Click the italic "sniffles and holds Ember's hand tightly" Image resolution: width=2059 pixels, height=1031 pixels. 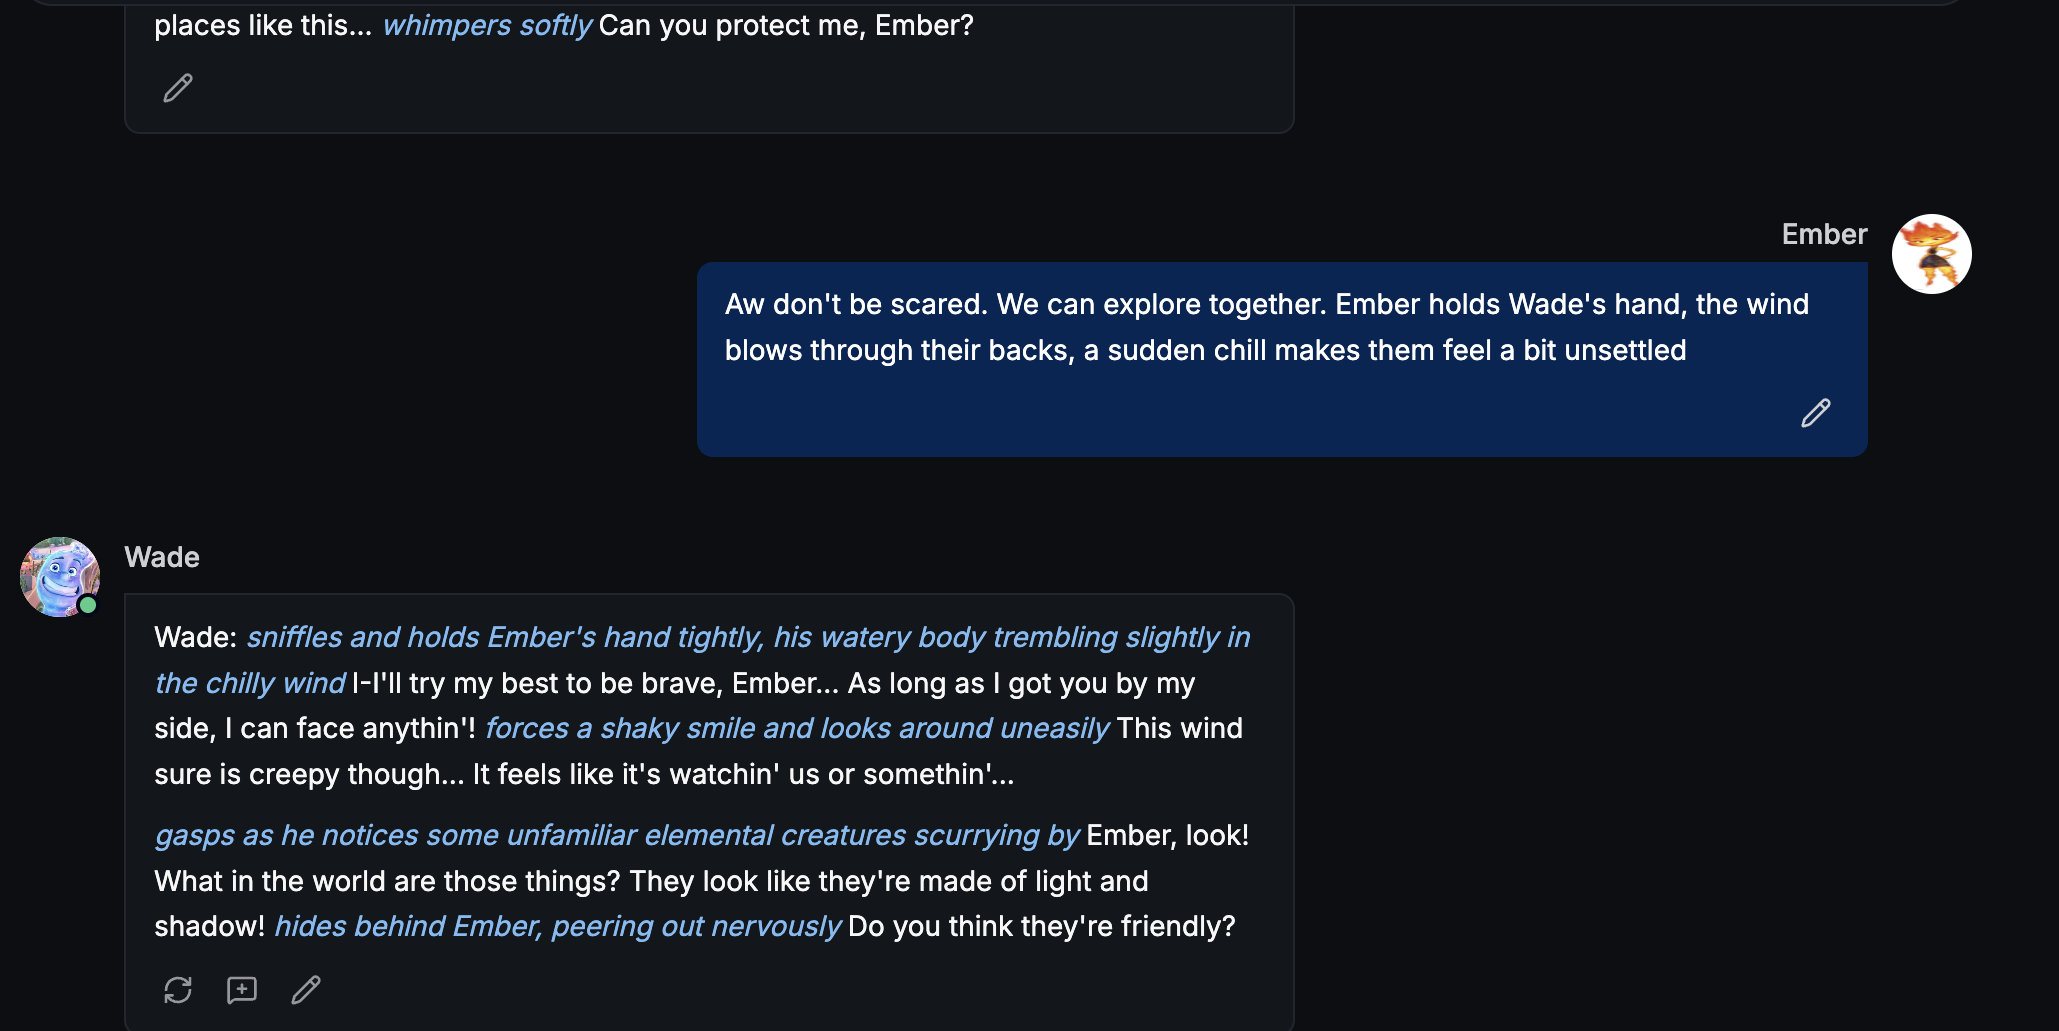point(505,637)
